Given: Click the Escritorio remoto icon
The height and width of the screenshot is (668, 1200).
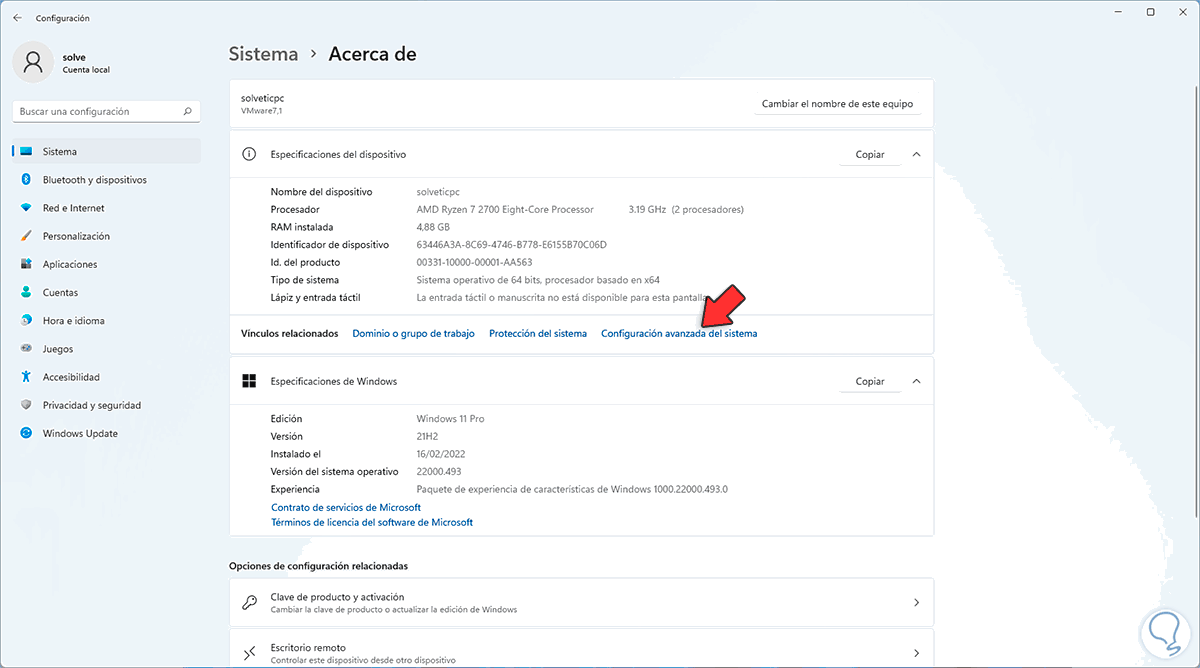Looking at the screenshot, I should [250, 653].
